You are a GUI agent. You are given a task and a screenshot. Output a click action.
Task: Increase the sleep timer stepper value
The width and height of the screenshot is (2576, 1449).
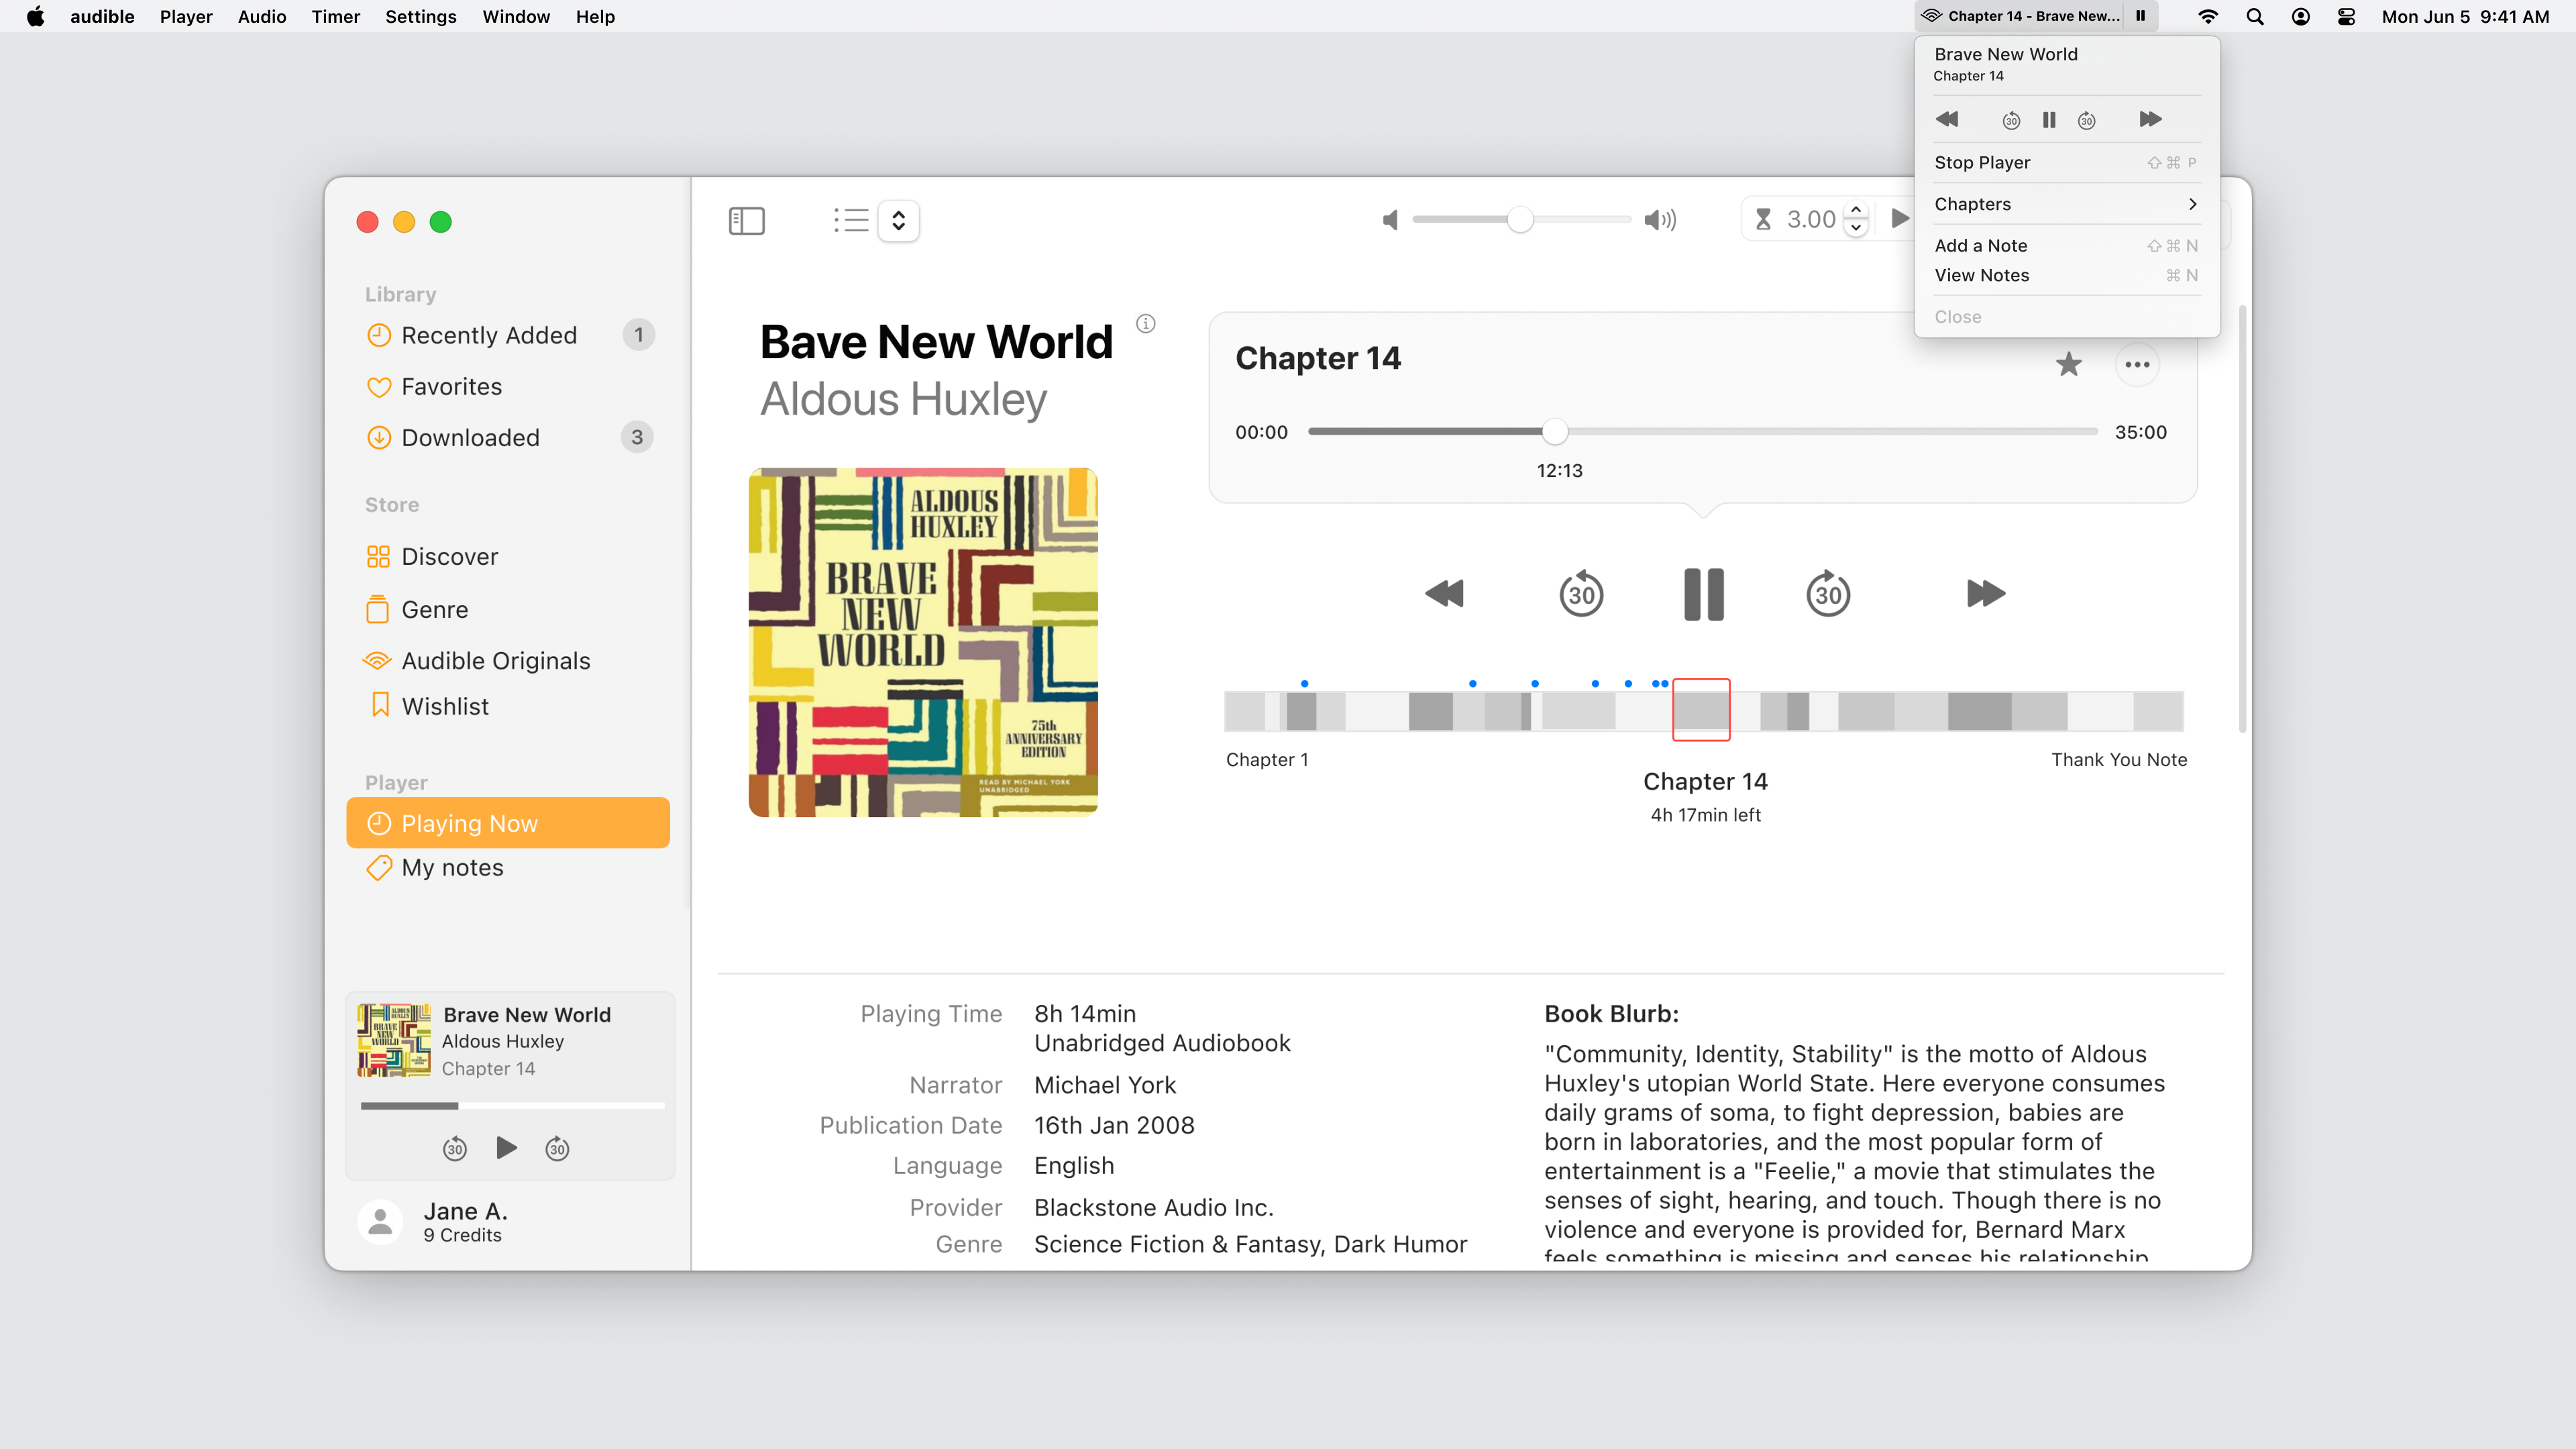point(1856,211)
